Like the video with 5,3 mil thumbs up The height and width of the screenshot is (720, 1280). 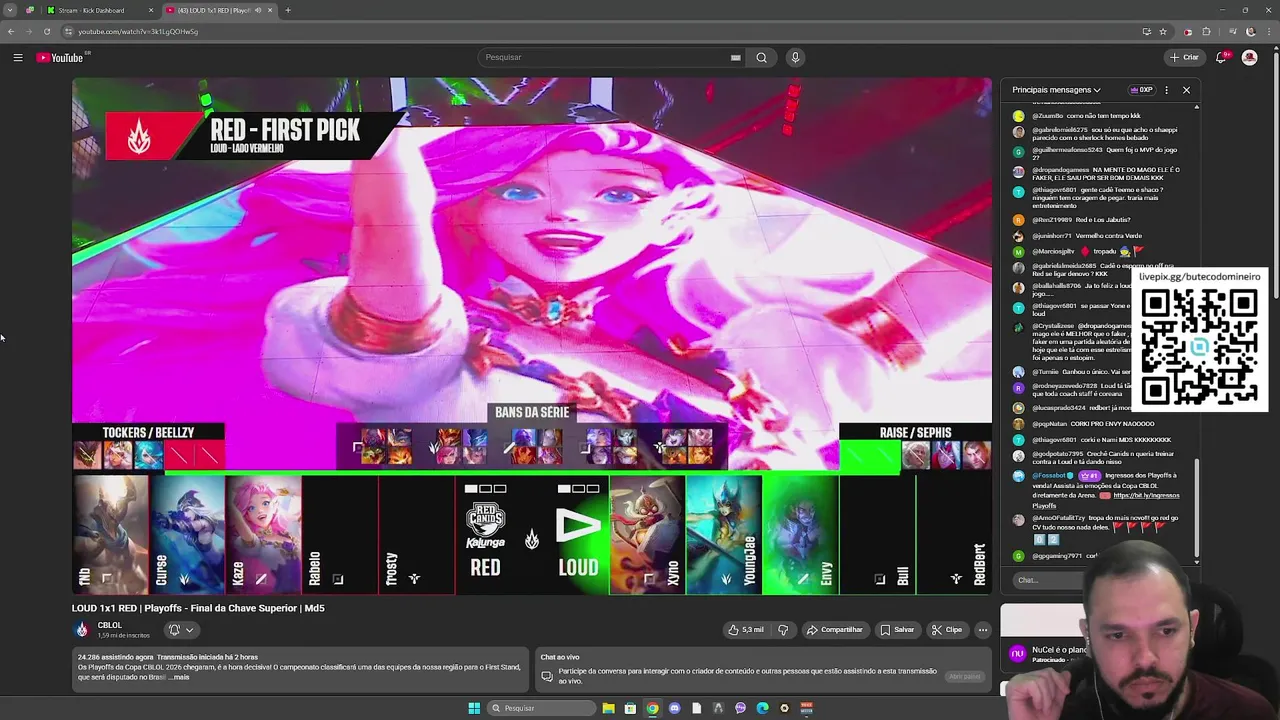[x=746, y=630]
